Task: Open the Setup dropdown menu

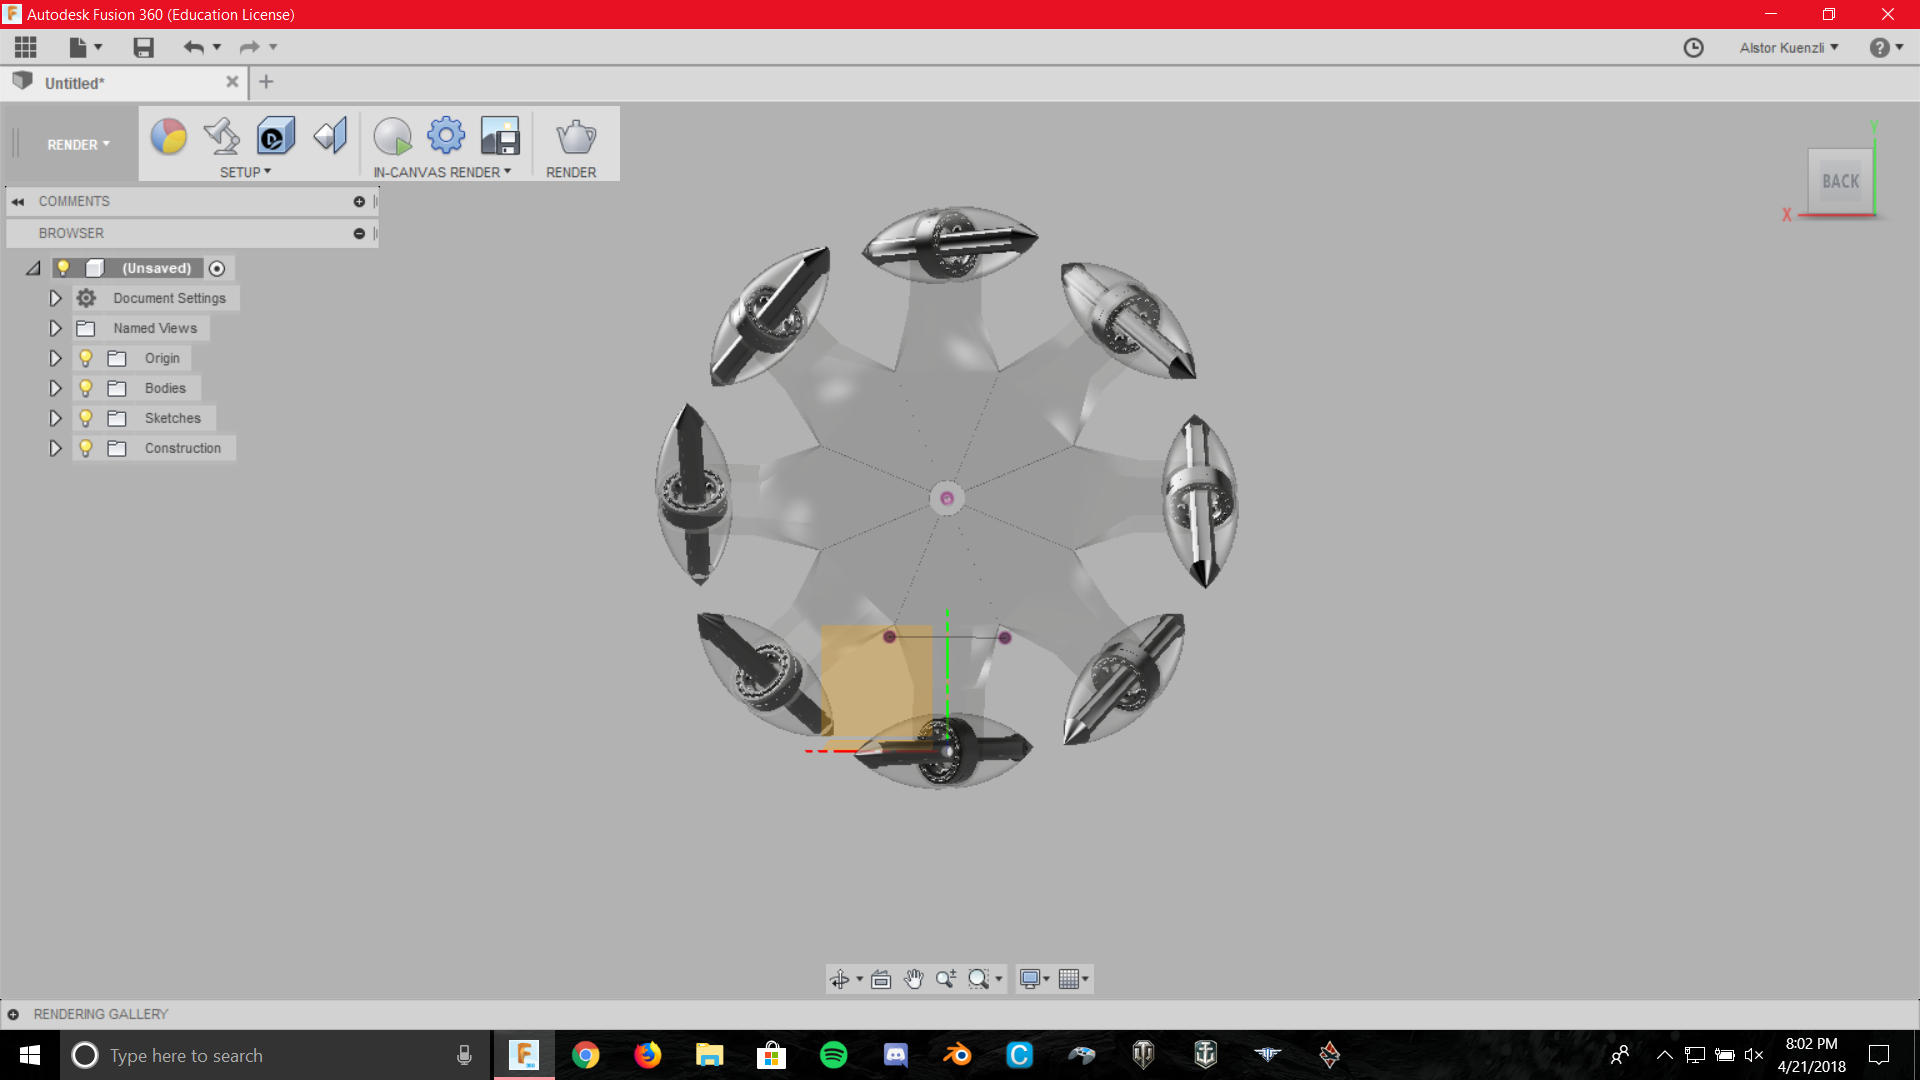Action: (245, 172)
